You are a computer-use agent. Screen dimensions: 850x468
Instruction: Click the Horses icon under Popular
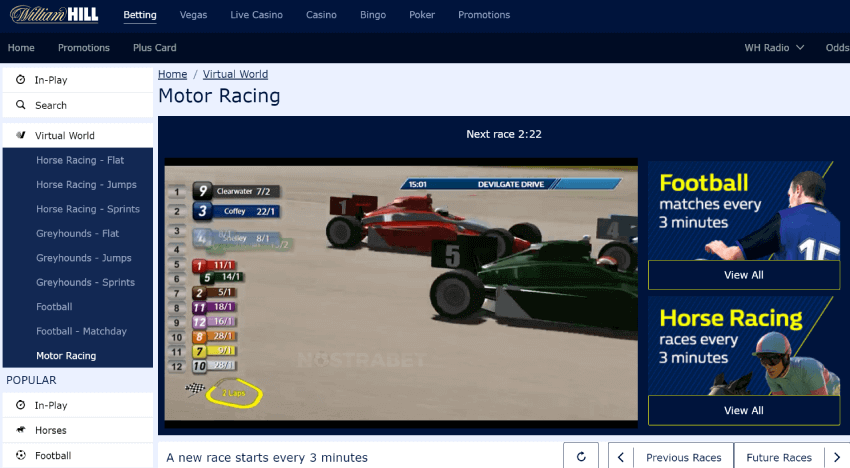pos(21,429)
